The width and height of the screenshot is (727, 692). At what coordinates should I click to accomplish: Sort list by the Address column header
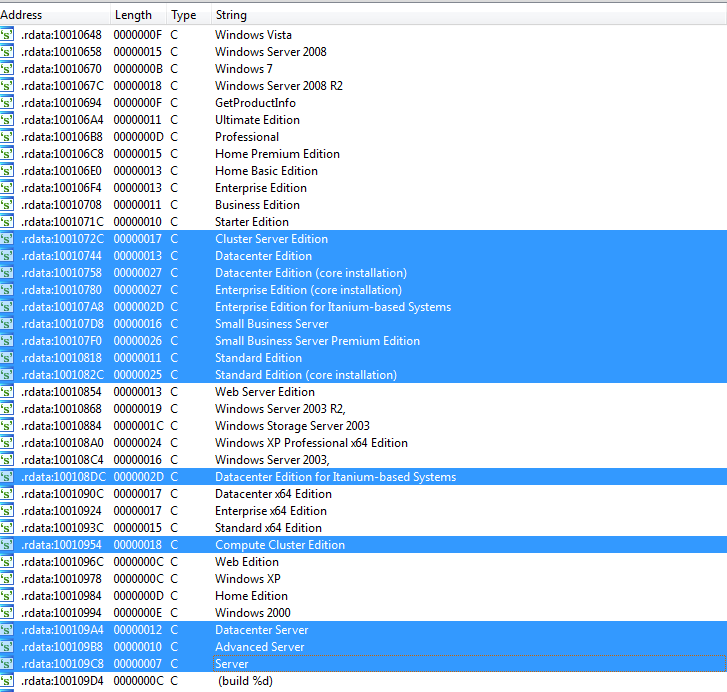tap(55, 15)
